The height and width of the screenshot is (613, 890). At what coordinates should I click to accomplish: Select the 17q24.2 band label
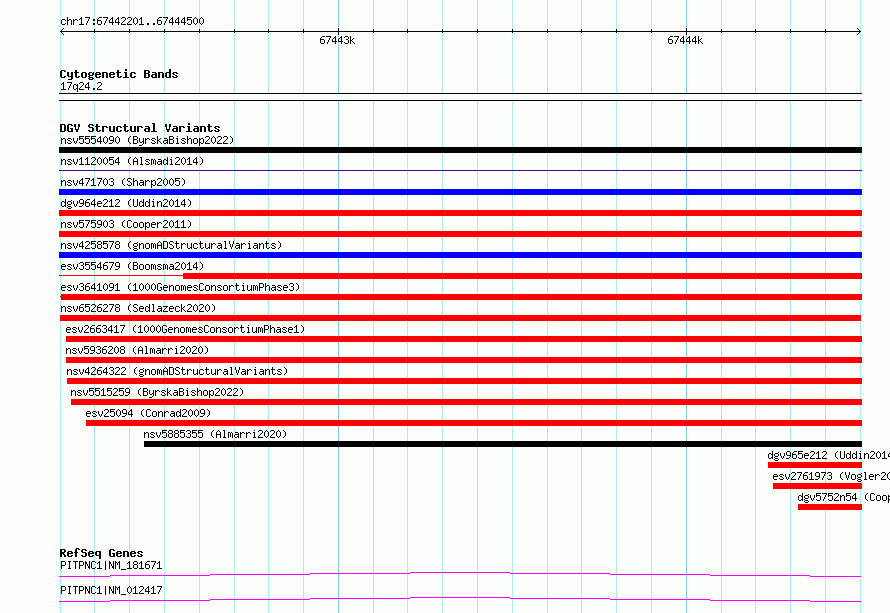81,86
